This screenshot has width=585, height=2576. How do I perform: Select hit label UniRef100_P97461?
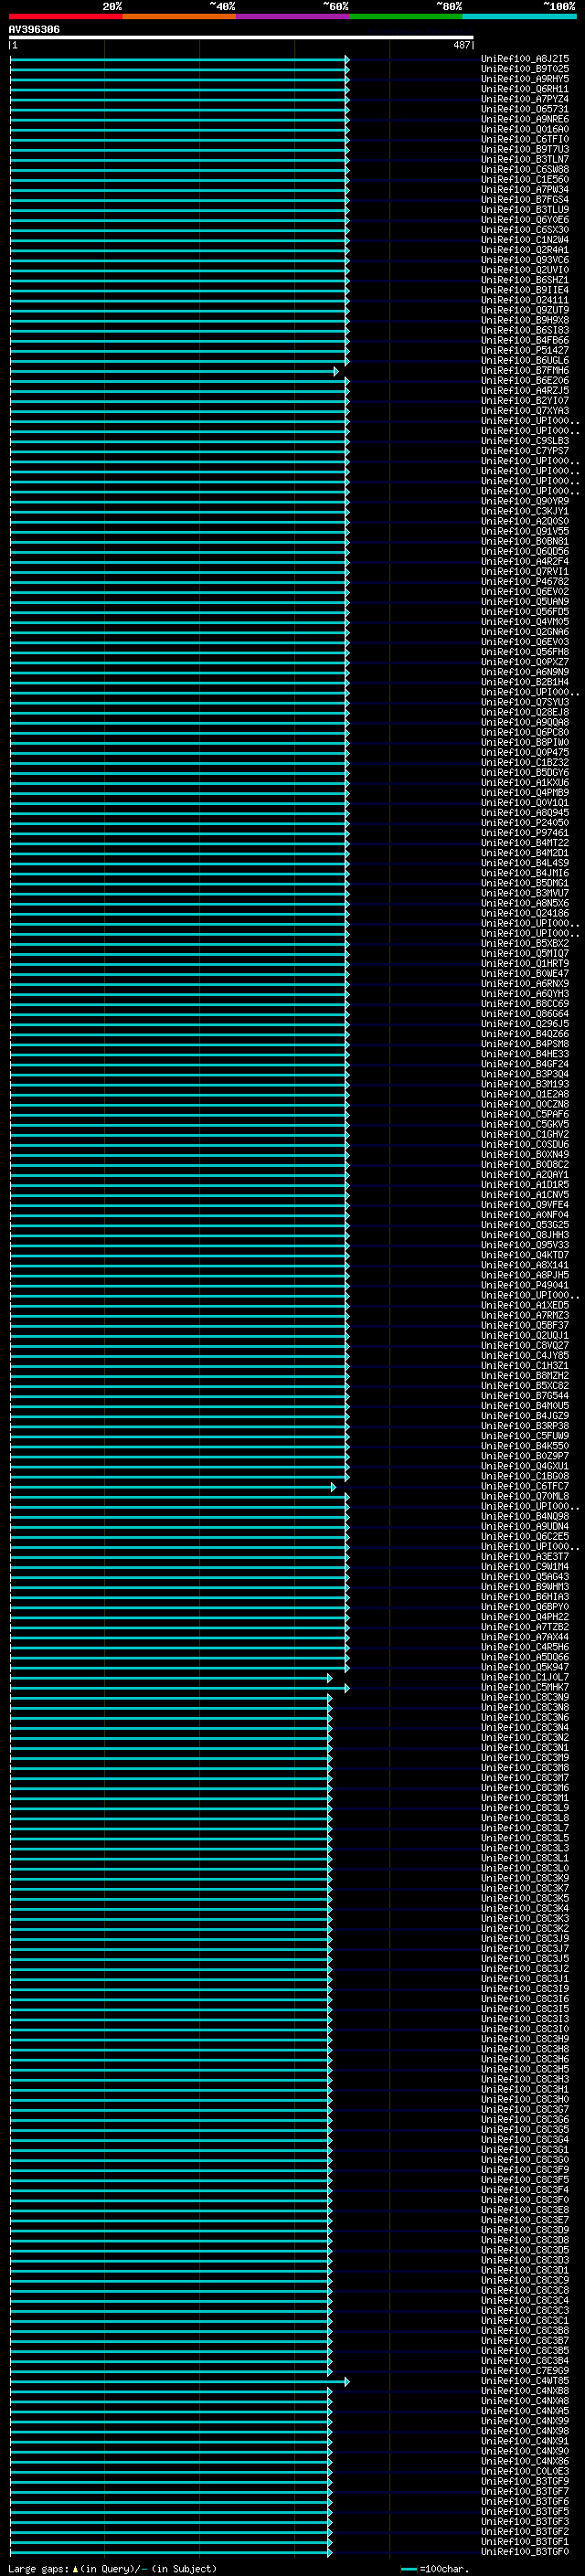[x=525, y=832]
